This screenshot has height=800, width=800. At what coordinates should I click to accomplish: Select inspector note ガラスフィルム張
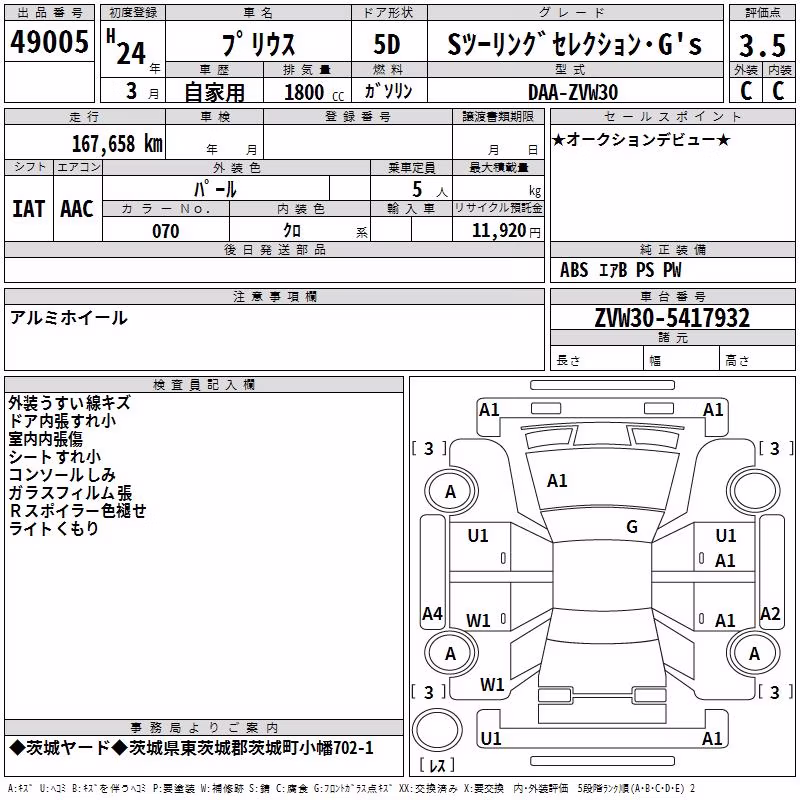70,492
